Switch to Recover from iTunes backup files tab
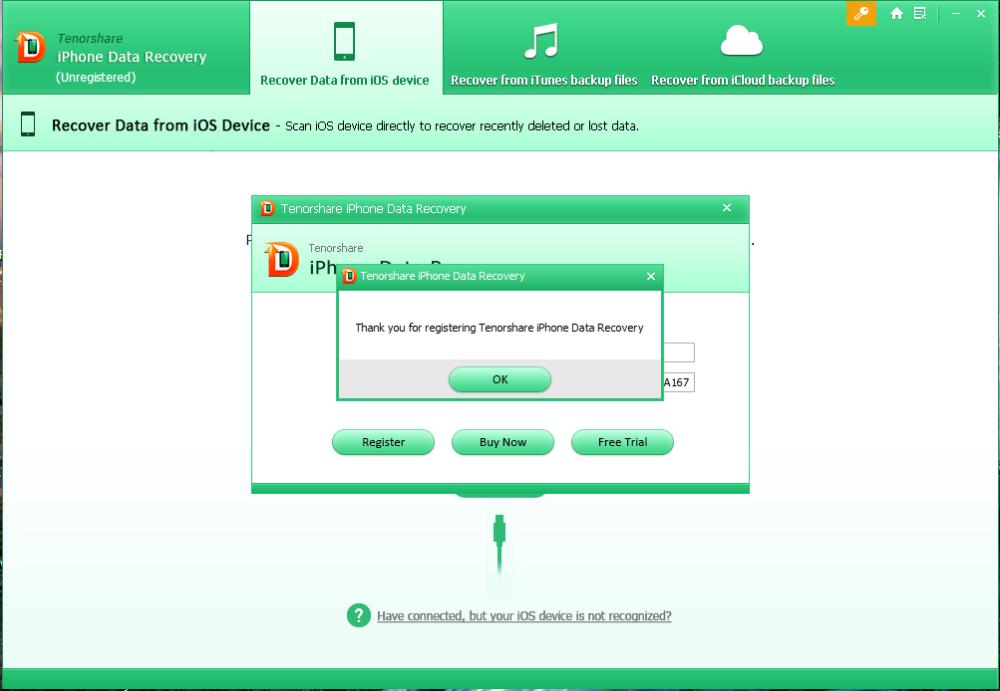 pos(544,48)
